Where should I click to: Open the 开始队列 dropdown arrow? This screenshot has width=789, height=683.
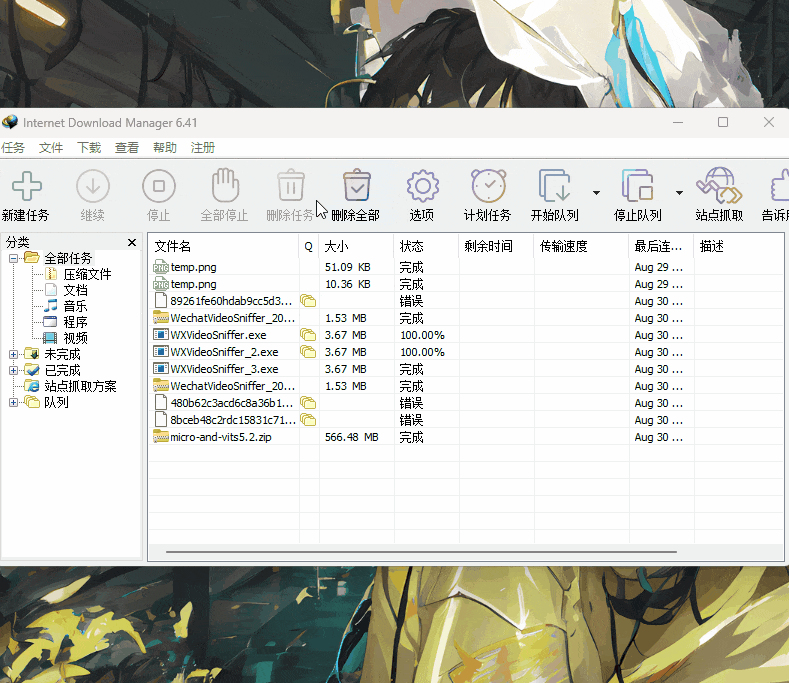(596, 193)
